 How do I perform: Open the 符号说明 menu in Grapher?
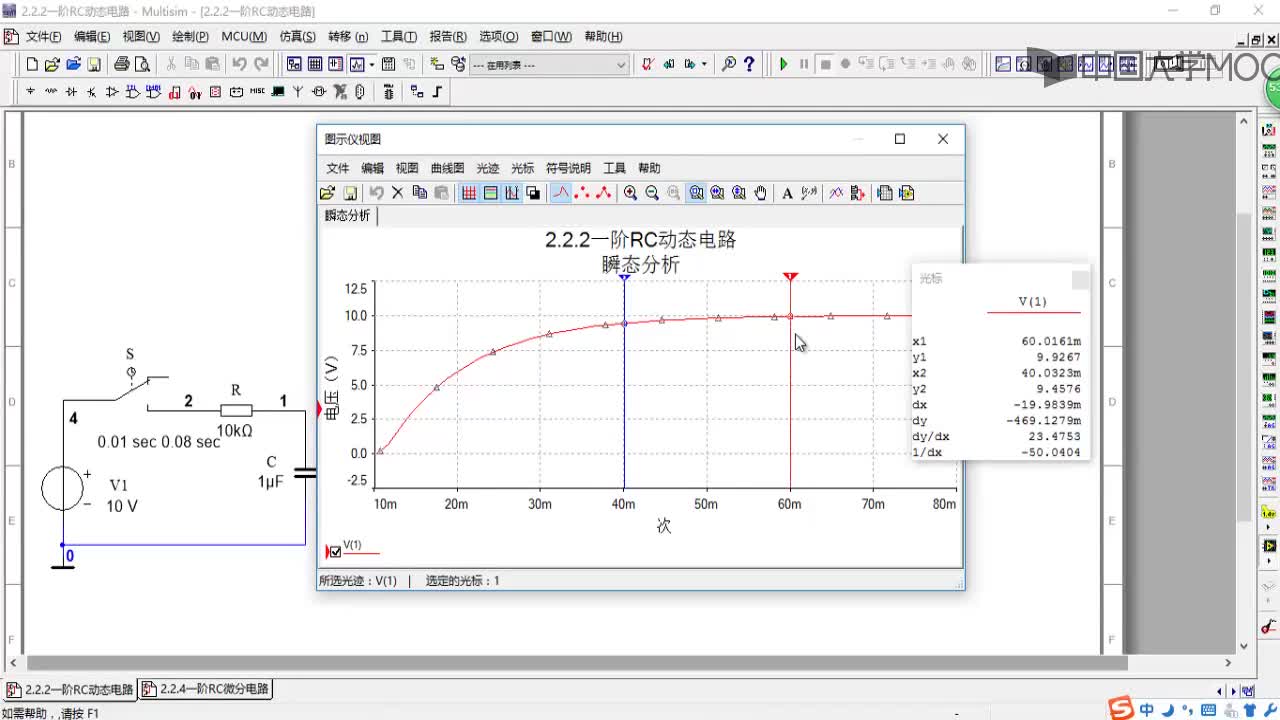pyautogui.click(x=568, y=168)
